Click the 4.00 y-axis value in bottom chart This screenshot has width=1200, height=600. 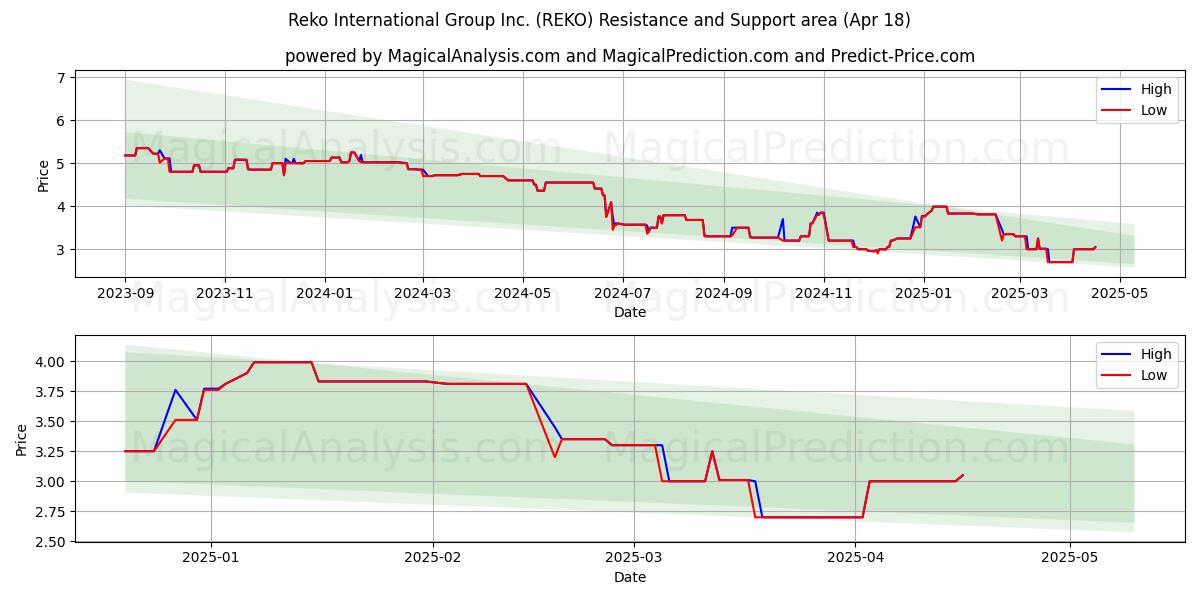(51, 362)
